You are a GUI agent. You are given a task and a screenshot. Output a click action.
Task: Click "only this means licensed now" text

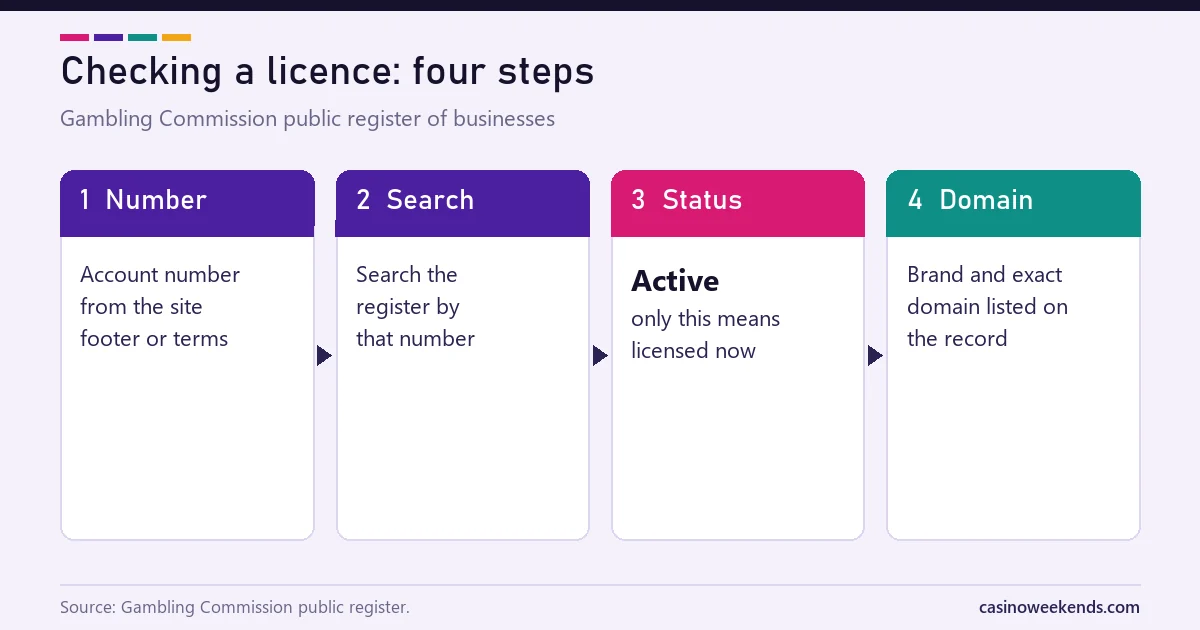point(705,335)
